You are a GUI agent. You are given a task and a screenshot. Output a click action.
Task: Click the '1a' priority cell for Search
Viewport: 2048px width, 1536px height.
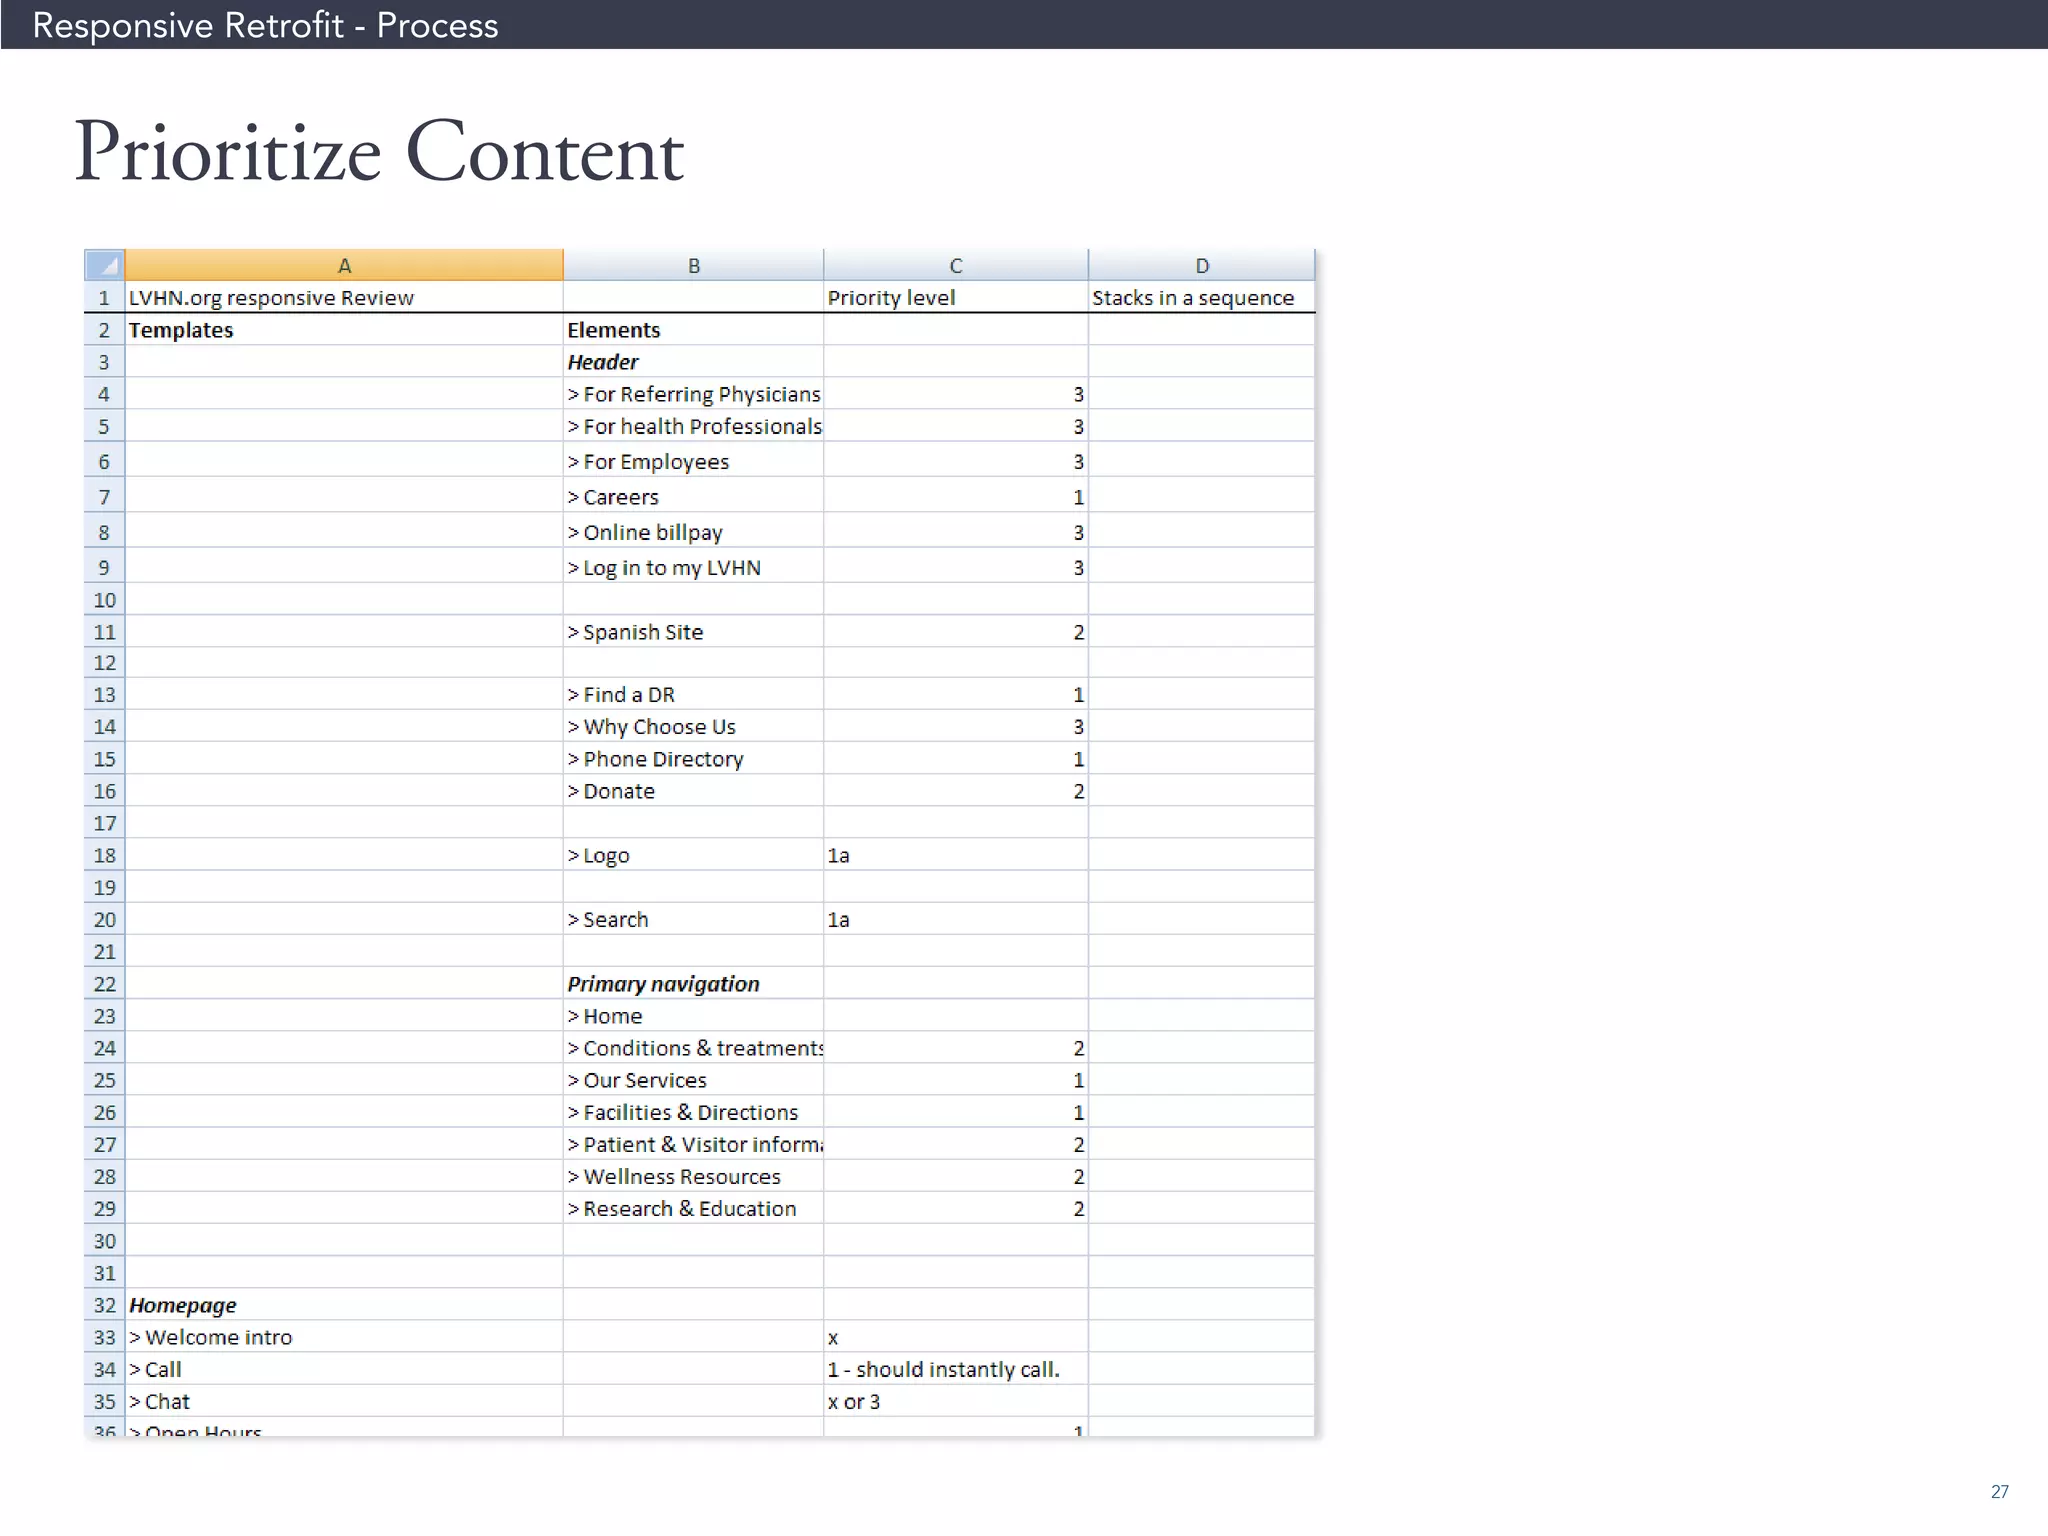click(955, 918)
